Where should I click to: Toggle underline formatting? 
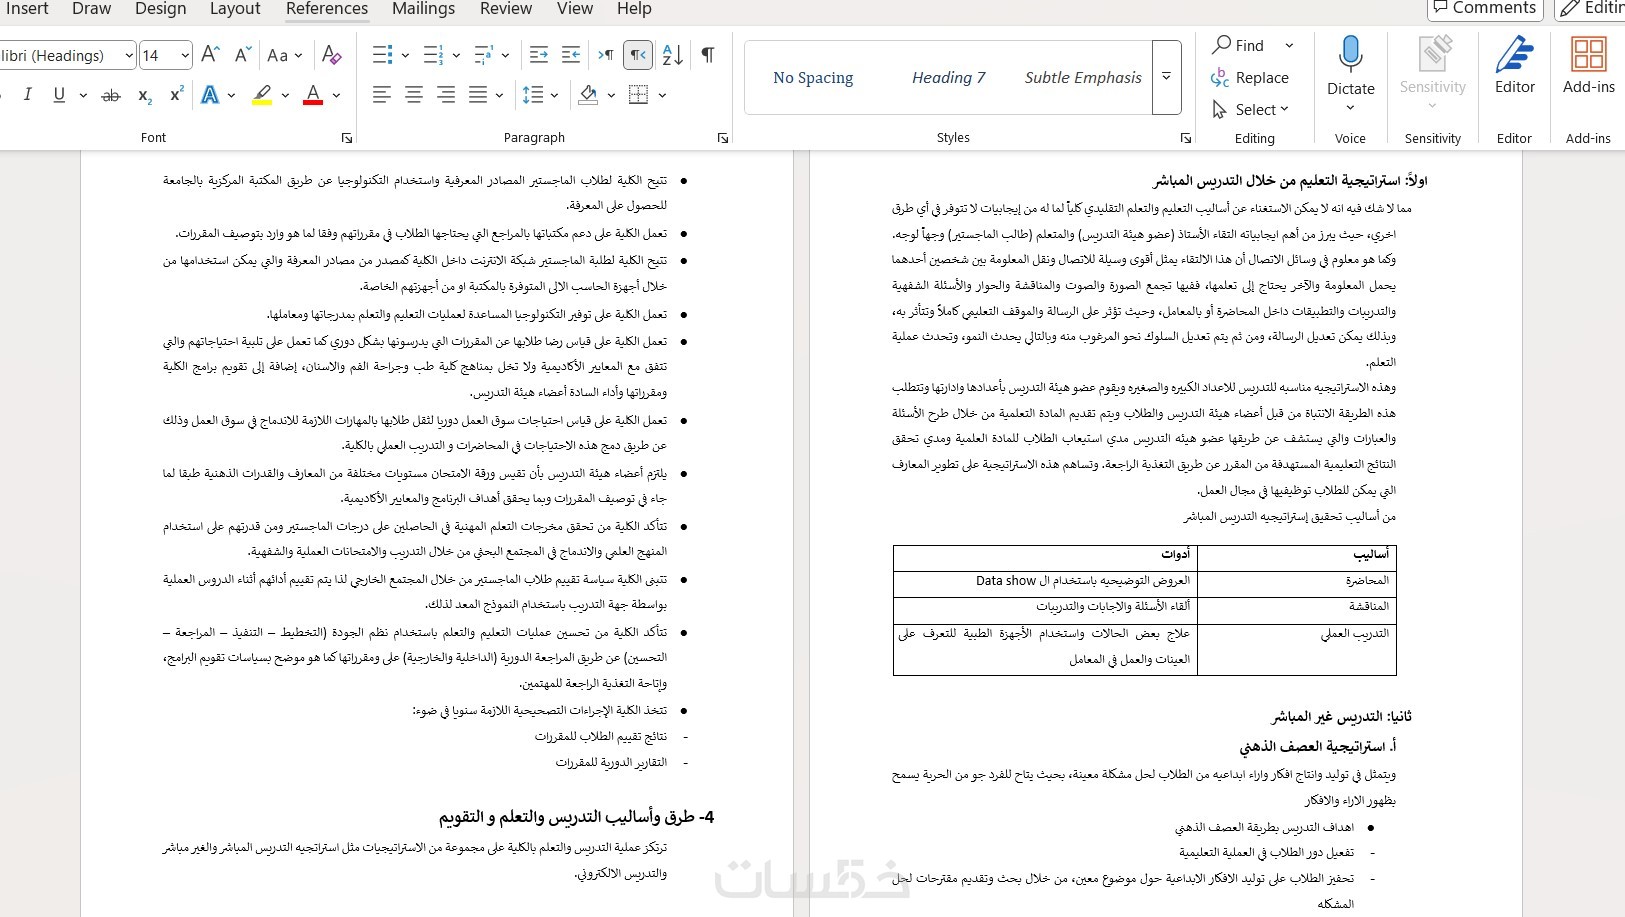pyautogui.click(x=59, y=95)
